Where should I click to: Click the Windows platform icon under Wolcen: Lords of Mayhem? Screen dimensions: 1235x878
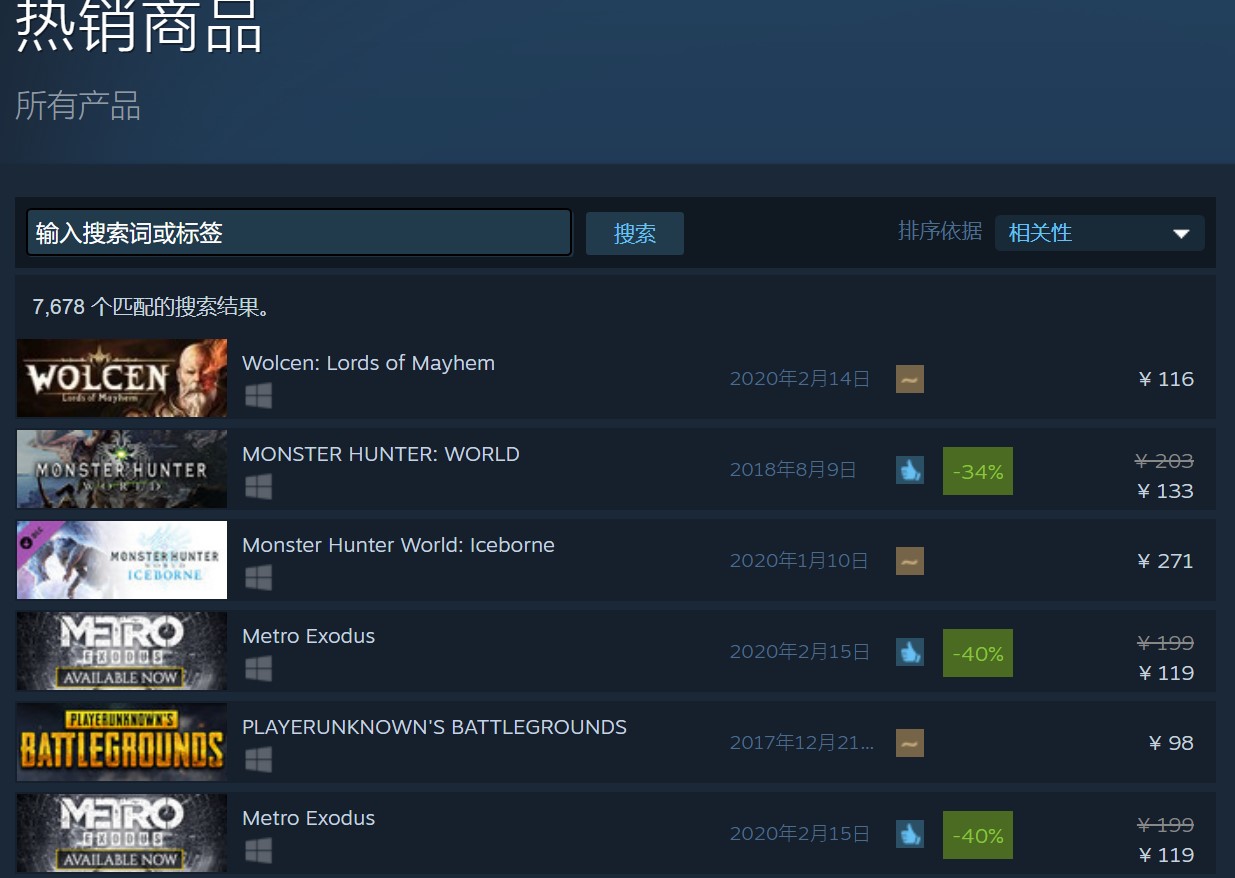coord(258,396)
